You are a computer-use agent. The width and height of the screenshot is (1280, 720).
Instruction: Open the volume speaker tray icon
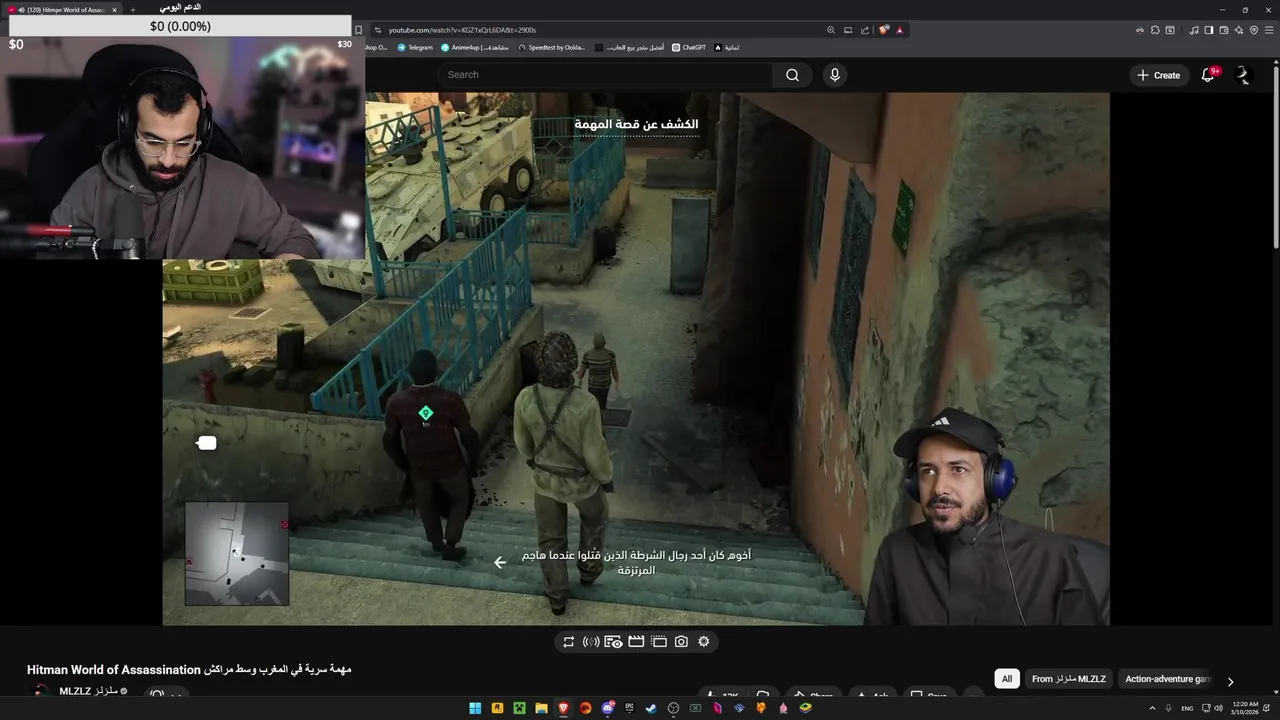[x=1218, y=708]
